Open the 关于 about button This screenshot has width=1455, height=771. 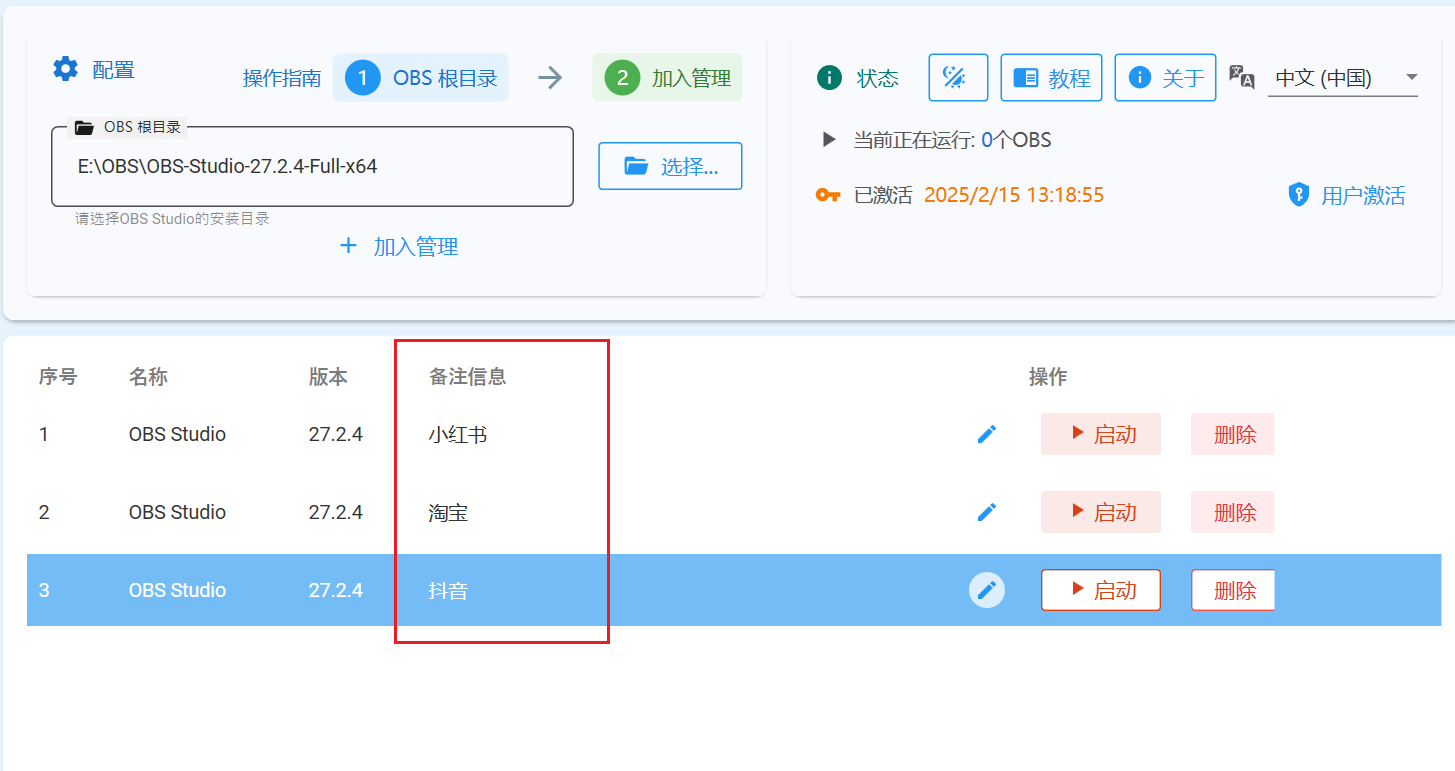[1165, 78]
